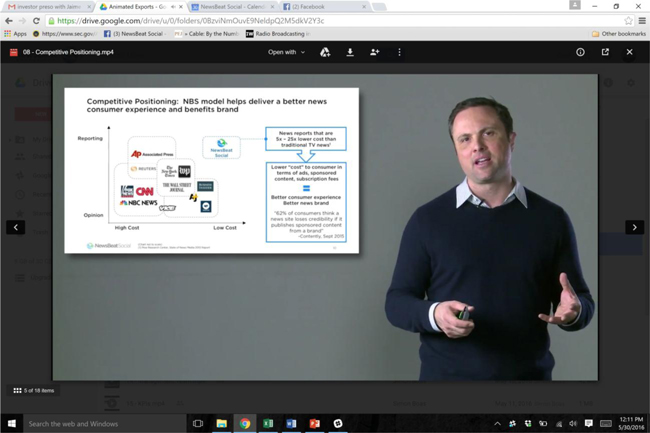Open the grid view of 18 items
This screenshot has width=650, height=433.
pyautogui.click(x=17, y=390)
